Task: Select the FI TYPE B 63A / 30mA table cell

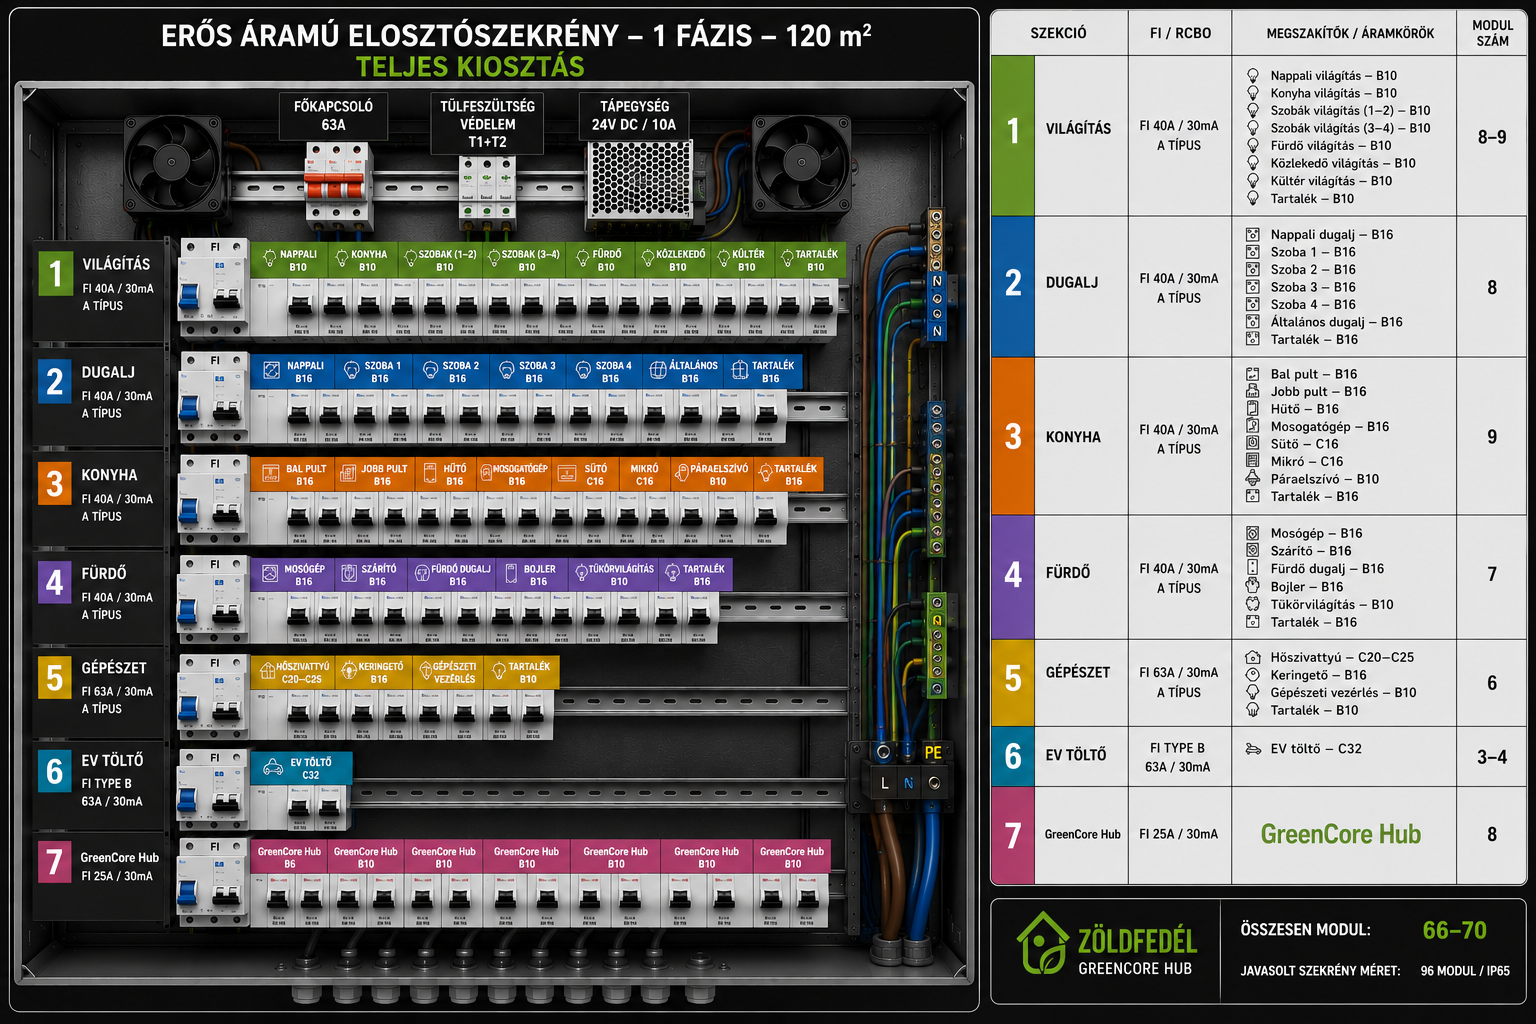Action: 1179,757
